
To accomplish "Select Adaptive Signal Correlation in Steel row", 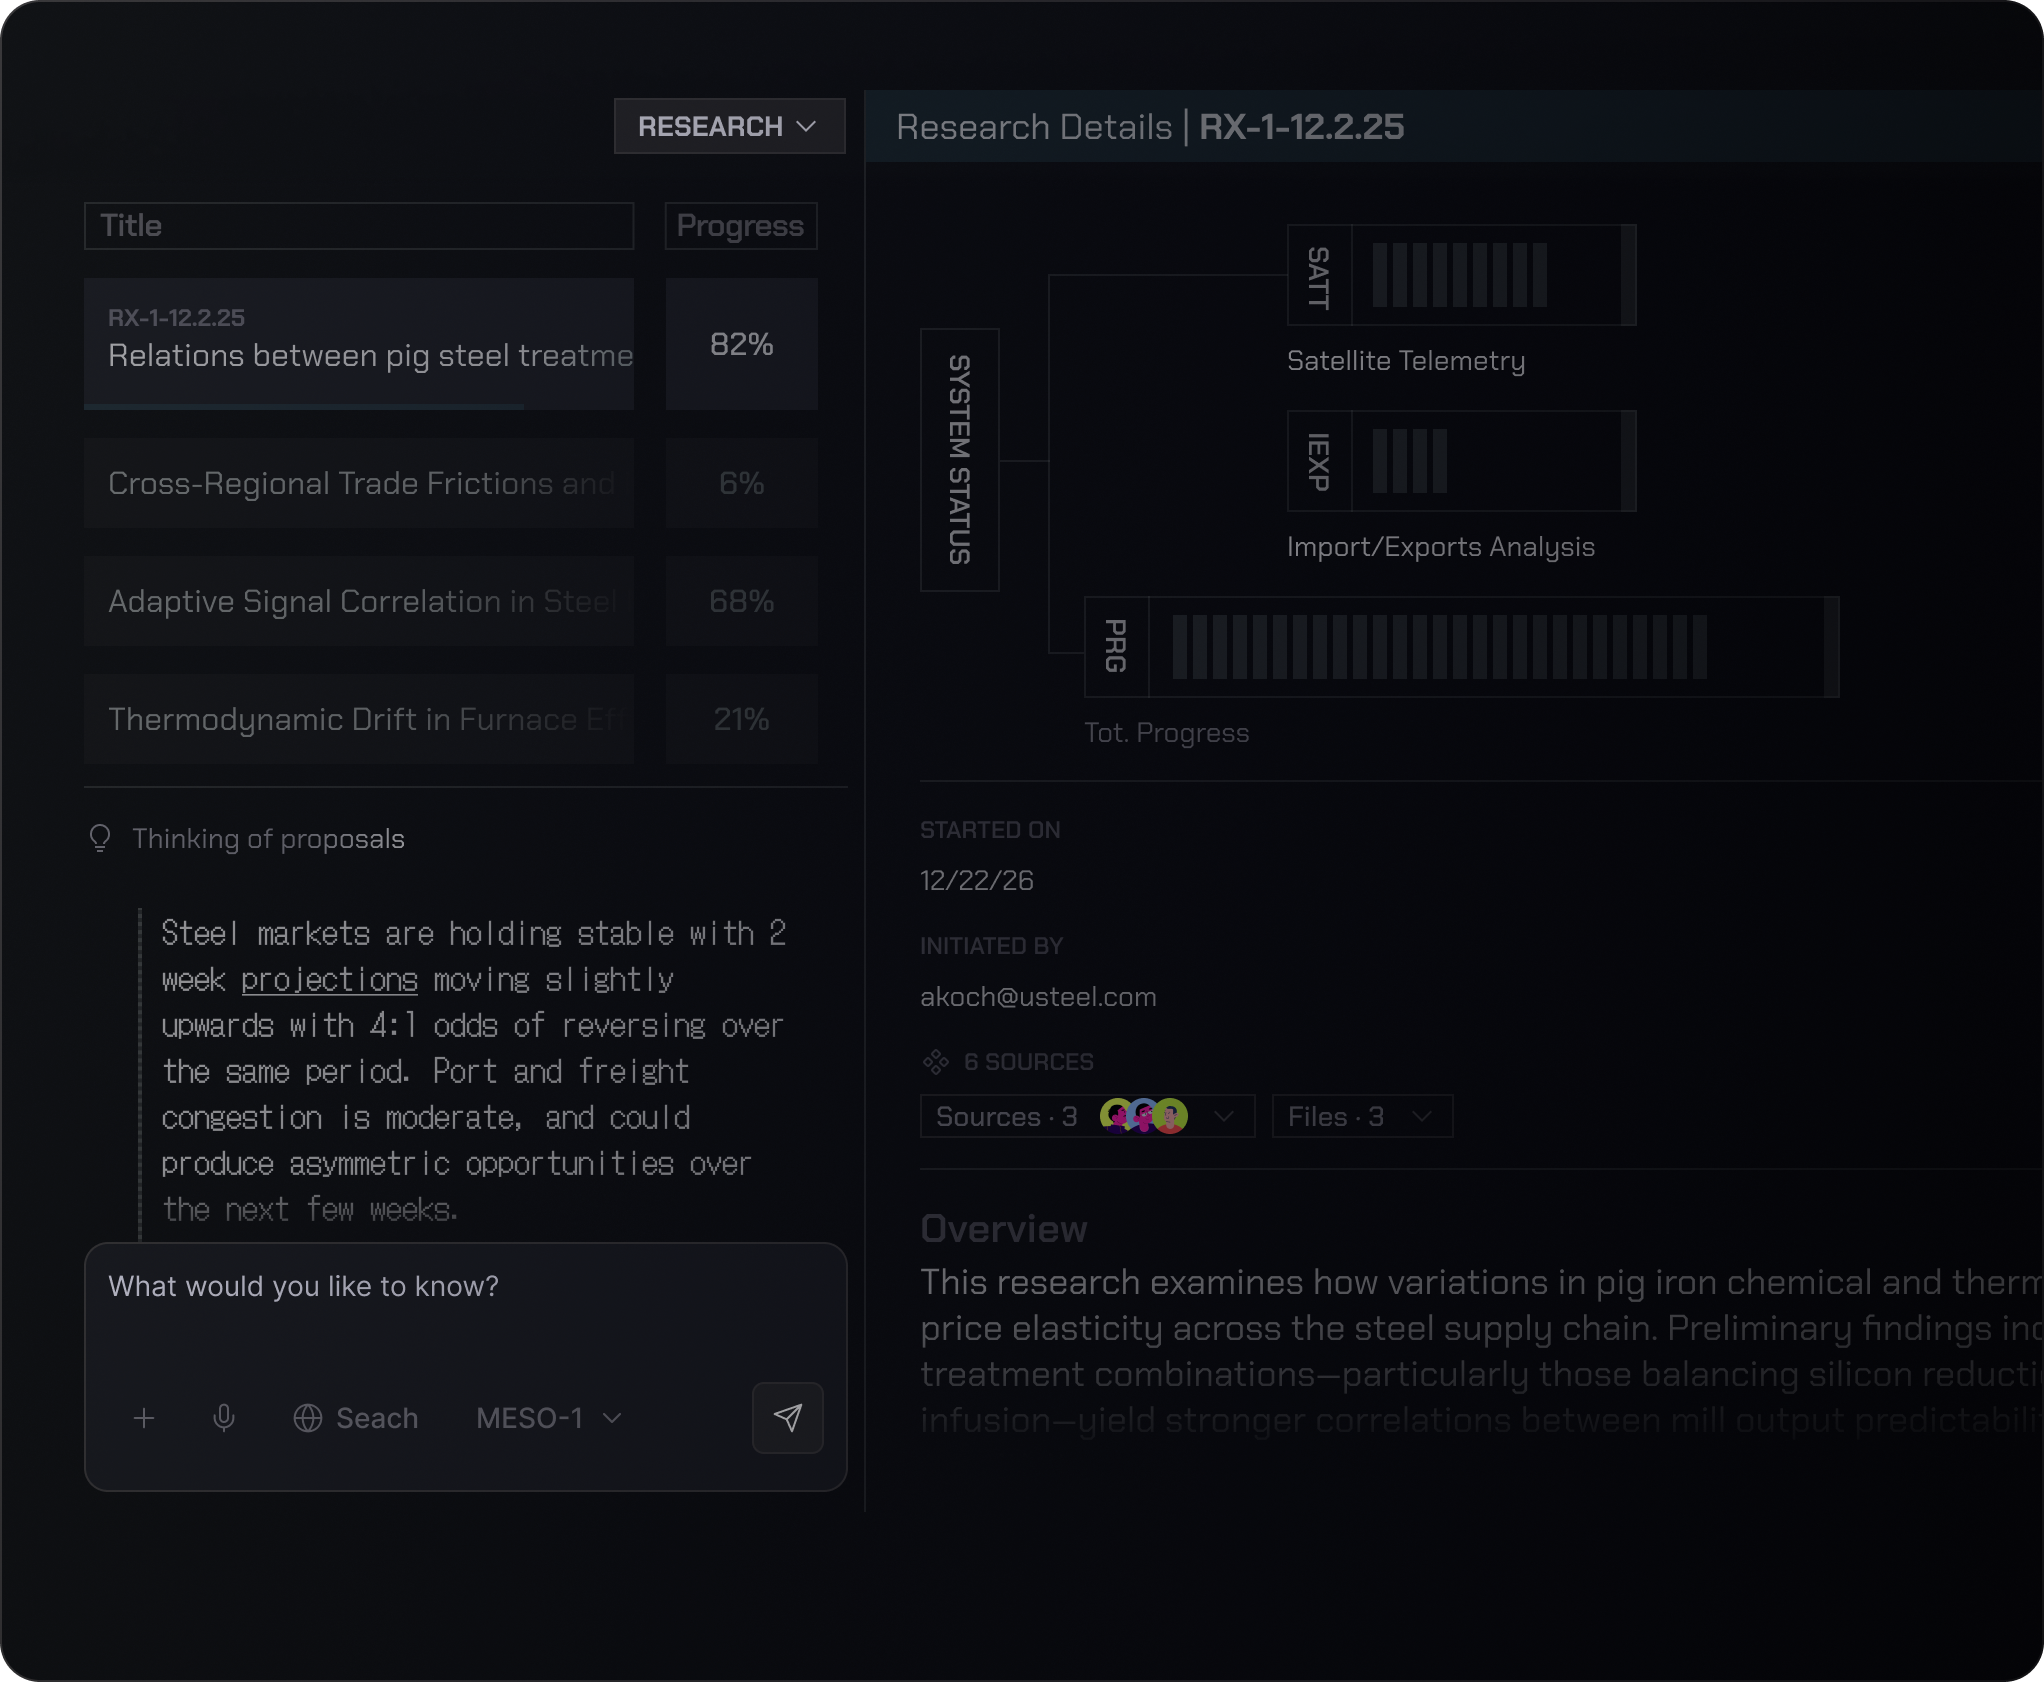I will point(359,601).
